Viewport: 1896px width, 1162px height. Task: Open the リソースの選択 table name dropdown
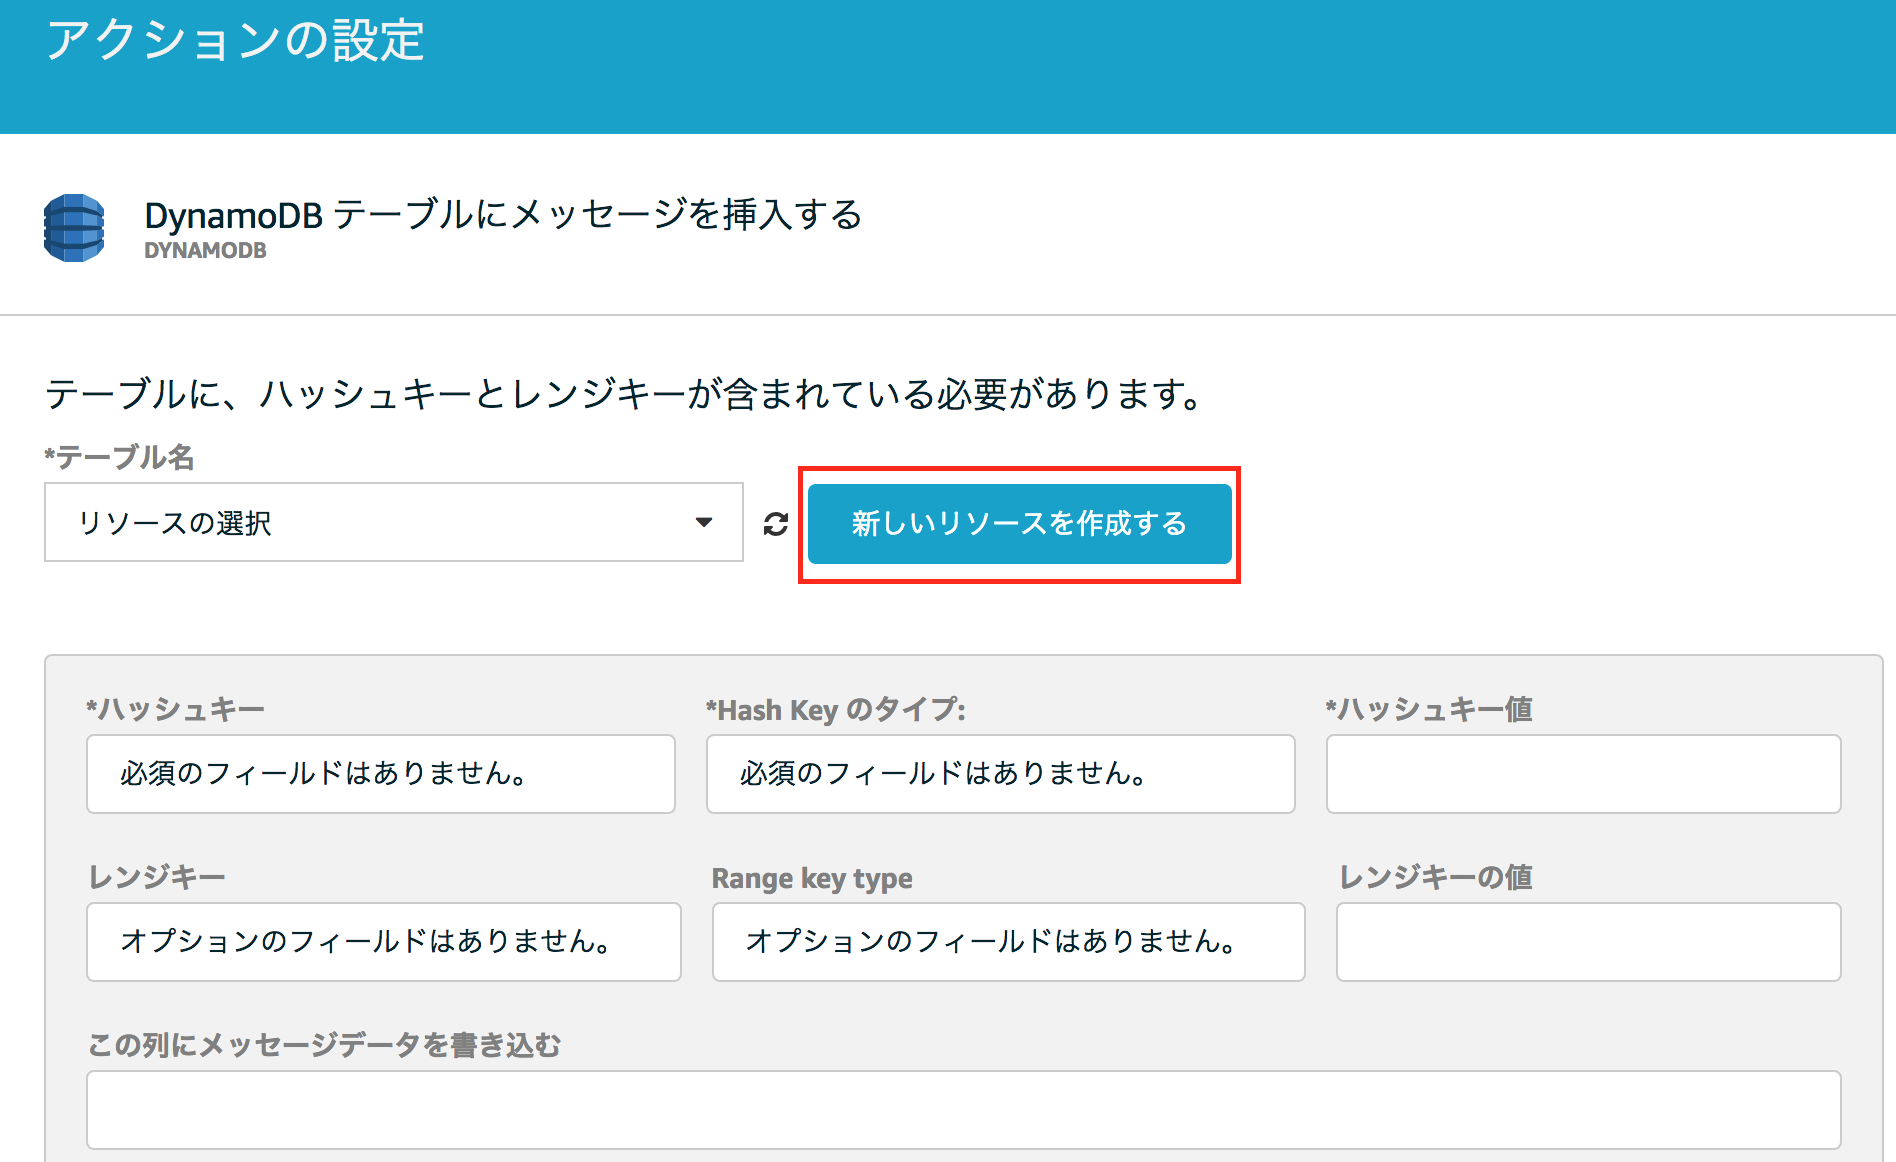[394, 522]
